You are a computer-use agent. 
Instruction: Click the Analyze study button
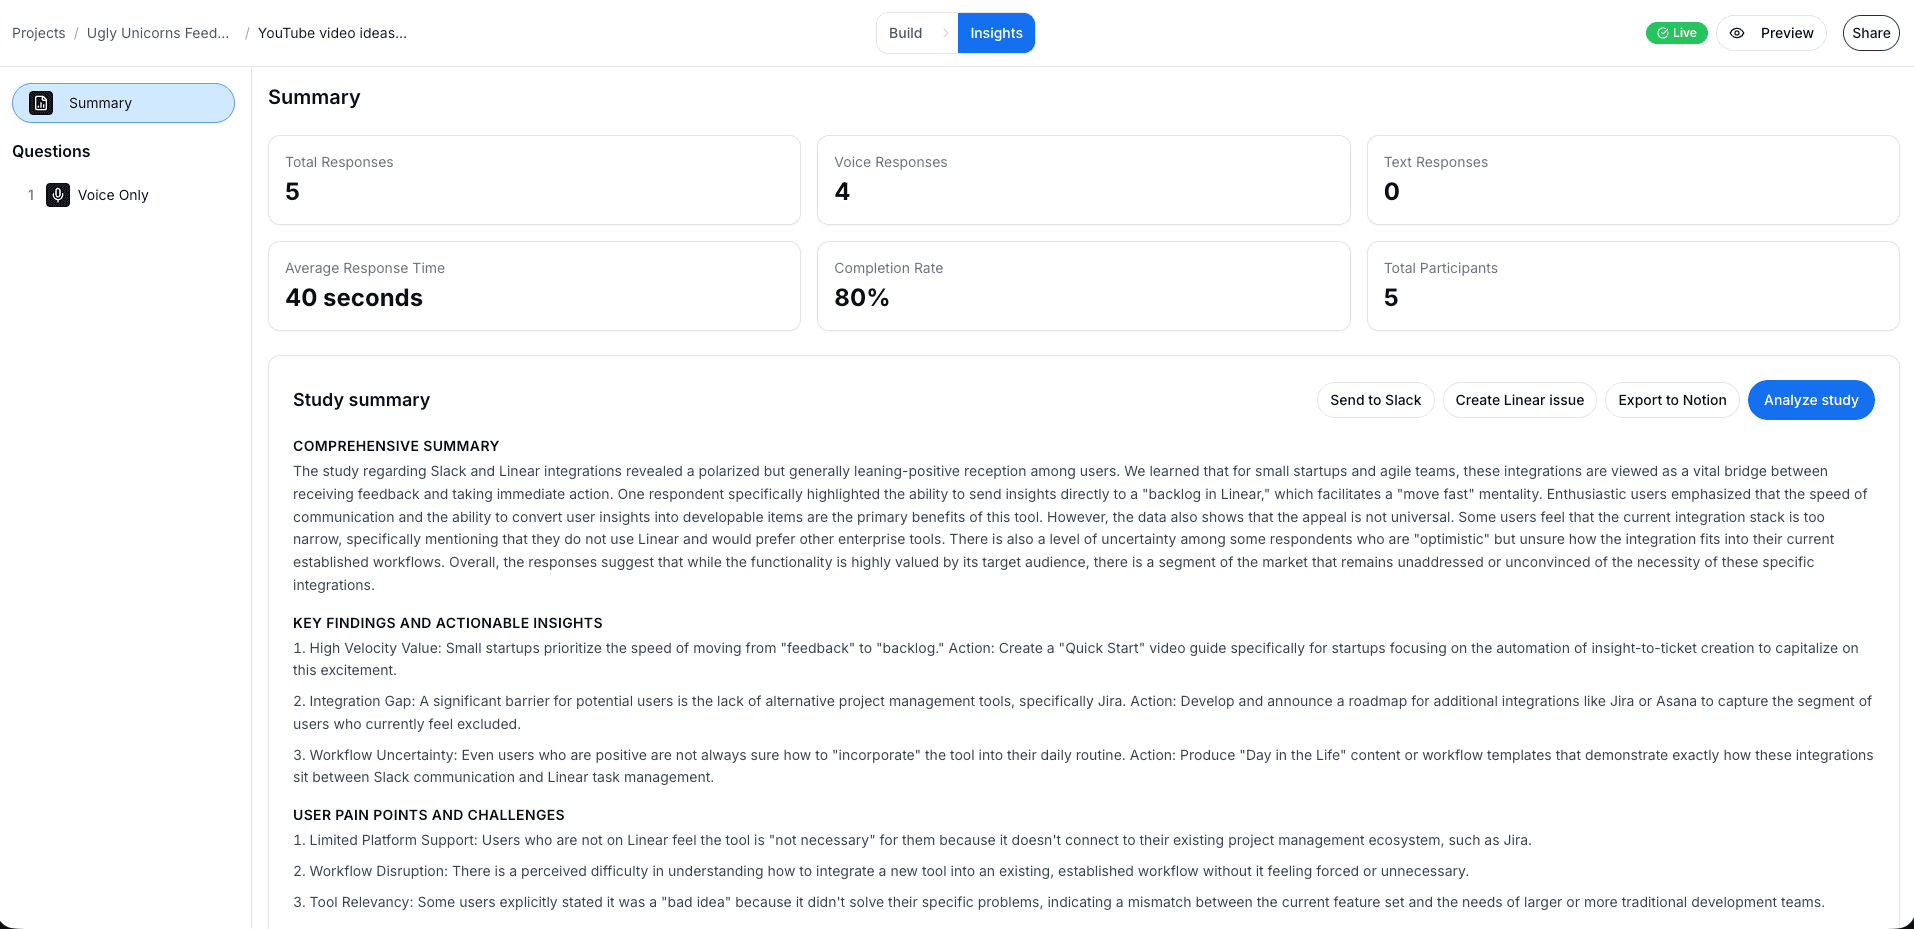(1811, 400)
